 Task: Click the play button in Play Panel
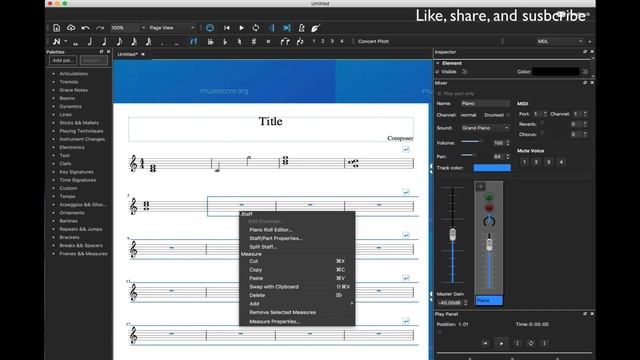[502, 343]
